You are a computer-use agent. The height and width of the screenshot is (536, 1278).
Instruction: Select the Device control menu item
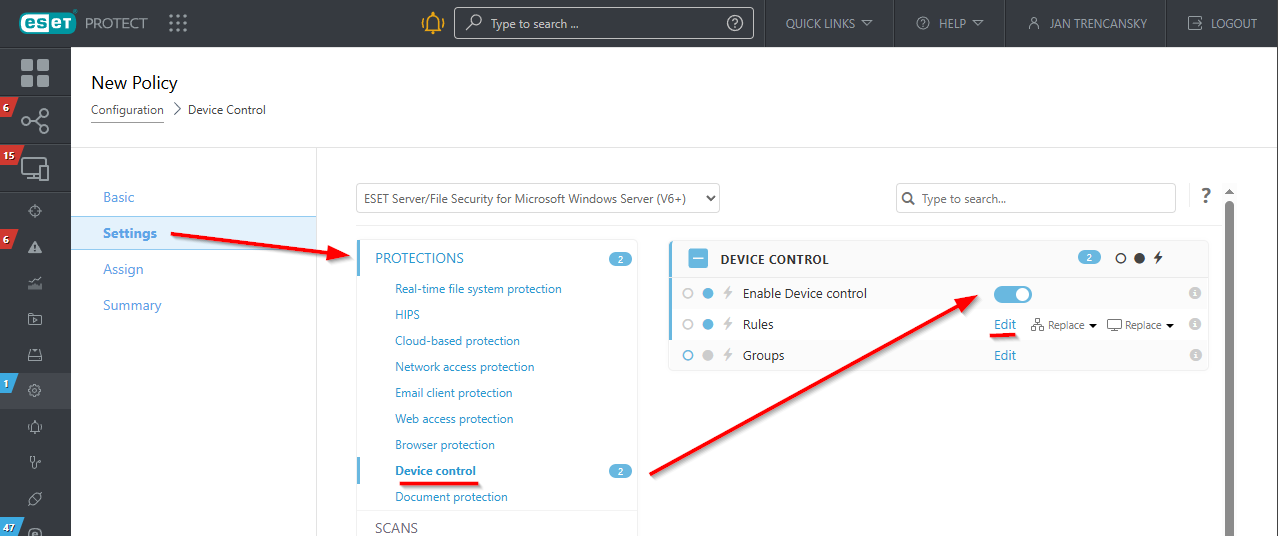click(x=435, y=471)
